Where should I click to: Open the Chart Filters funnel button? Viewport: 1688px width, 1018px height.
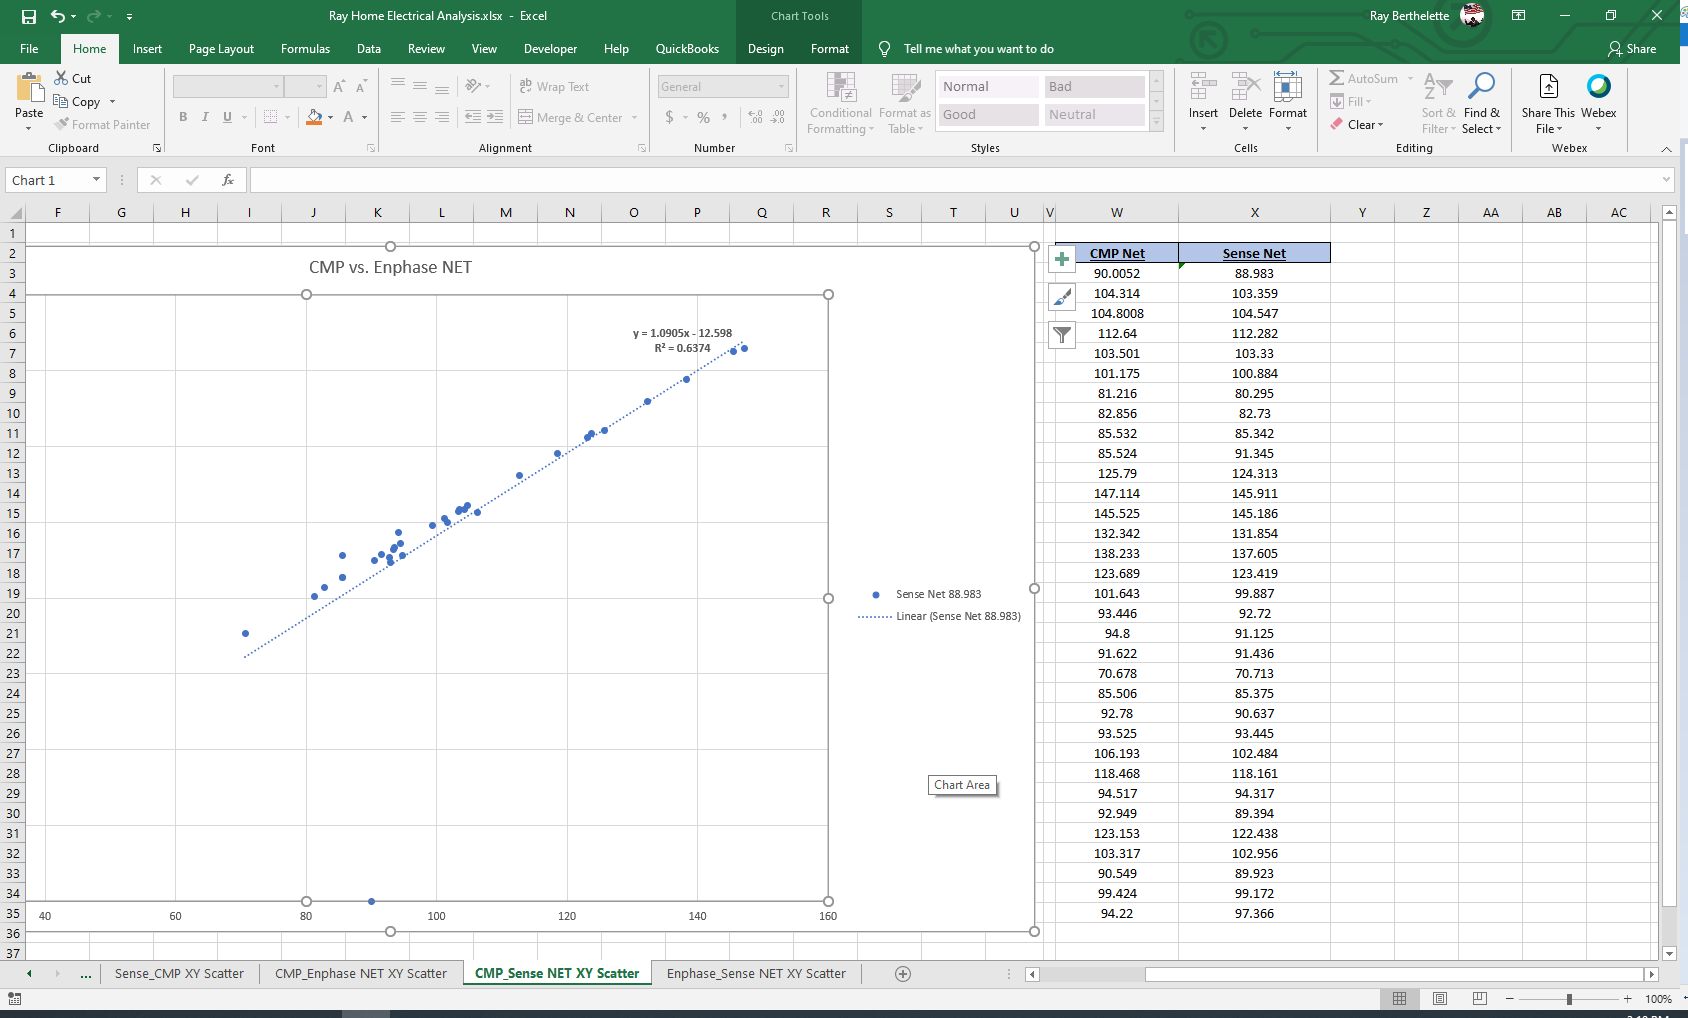[1062, 335]
